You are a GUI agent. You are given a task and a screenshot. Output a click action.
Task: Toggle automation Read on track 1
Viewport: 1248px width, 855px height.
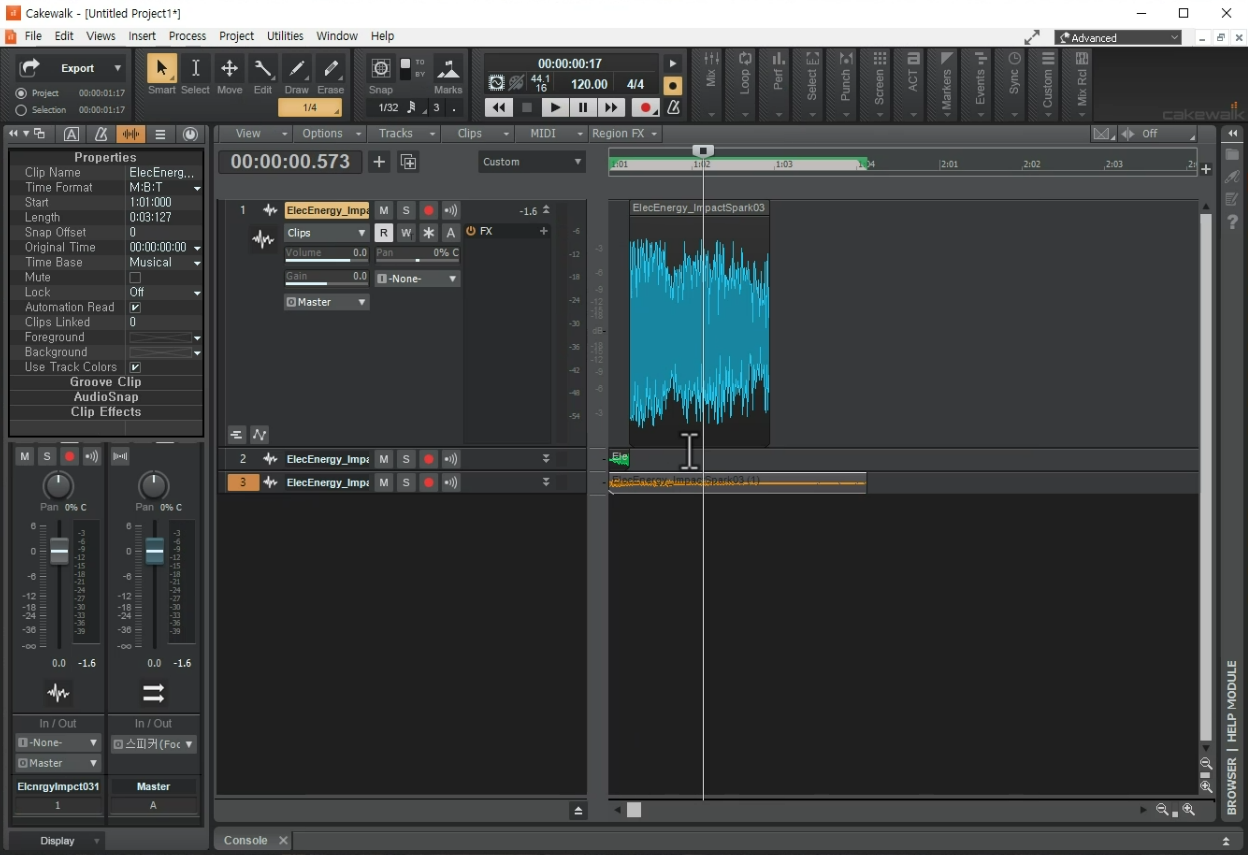(x=384, y=232)
